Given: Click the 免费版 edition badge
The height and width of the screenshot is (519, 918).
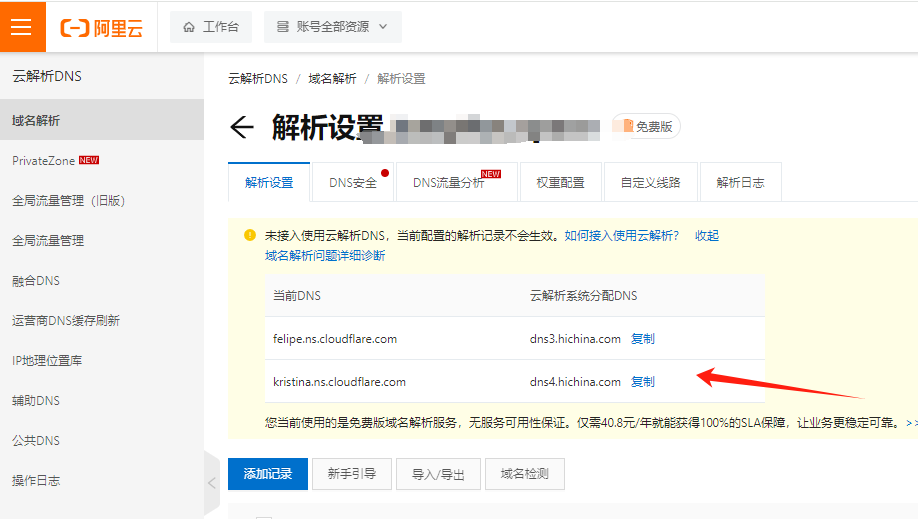Looking at the screenshot, I should tap(647, 126).
